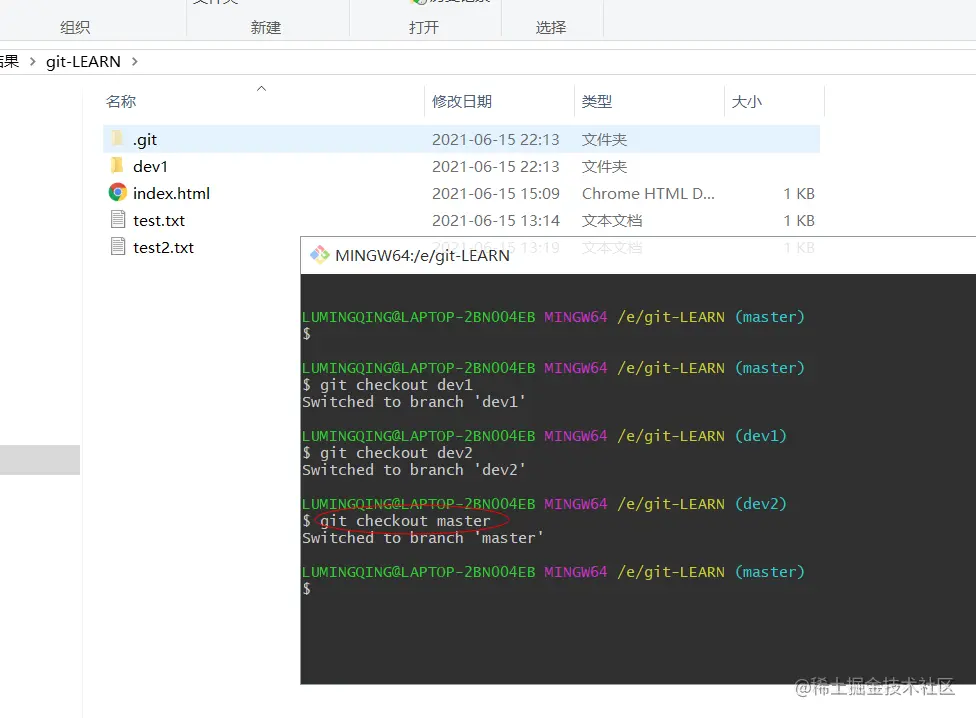The image size is (976, 718).
Task: Select highlighted item in left navigation pane
Action: 40,460
